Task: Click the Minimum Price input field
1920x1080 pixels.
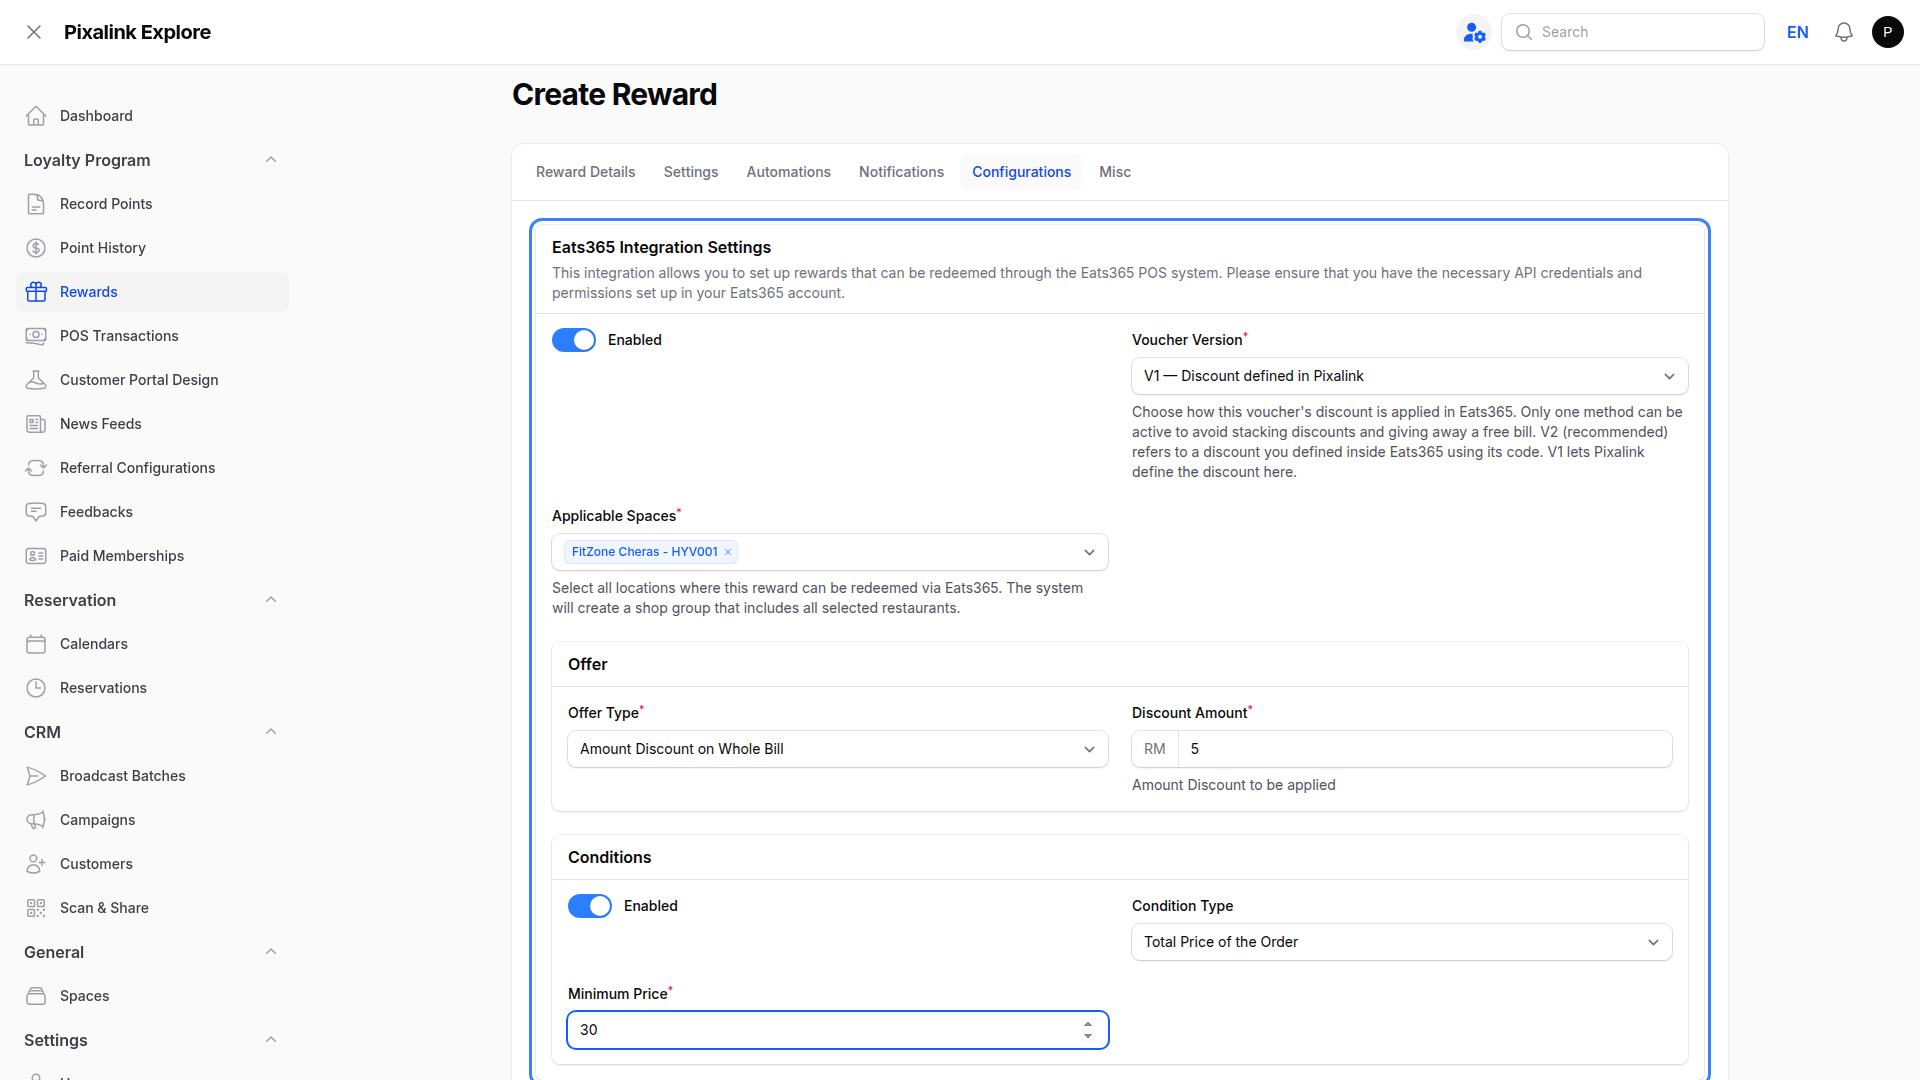Action: click(838, 1030)
